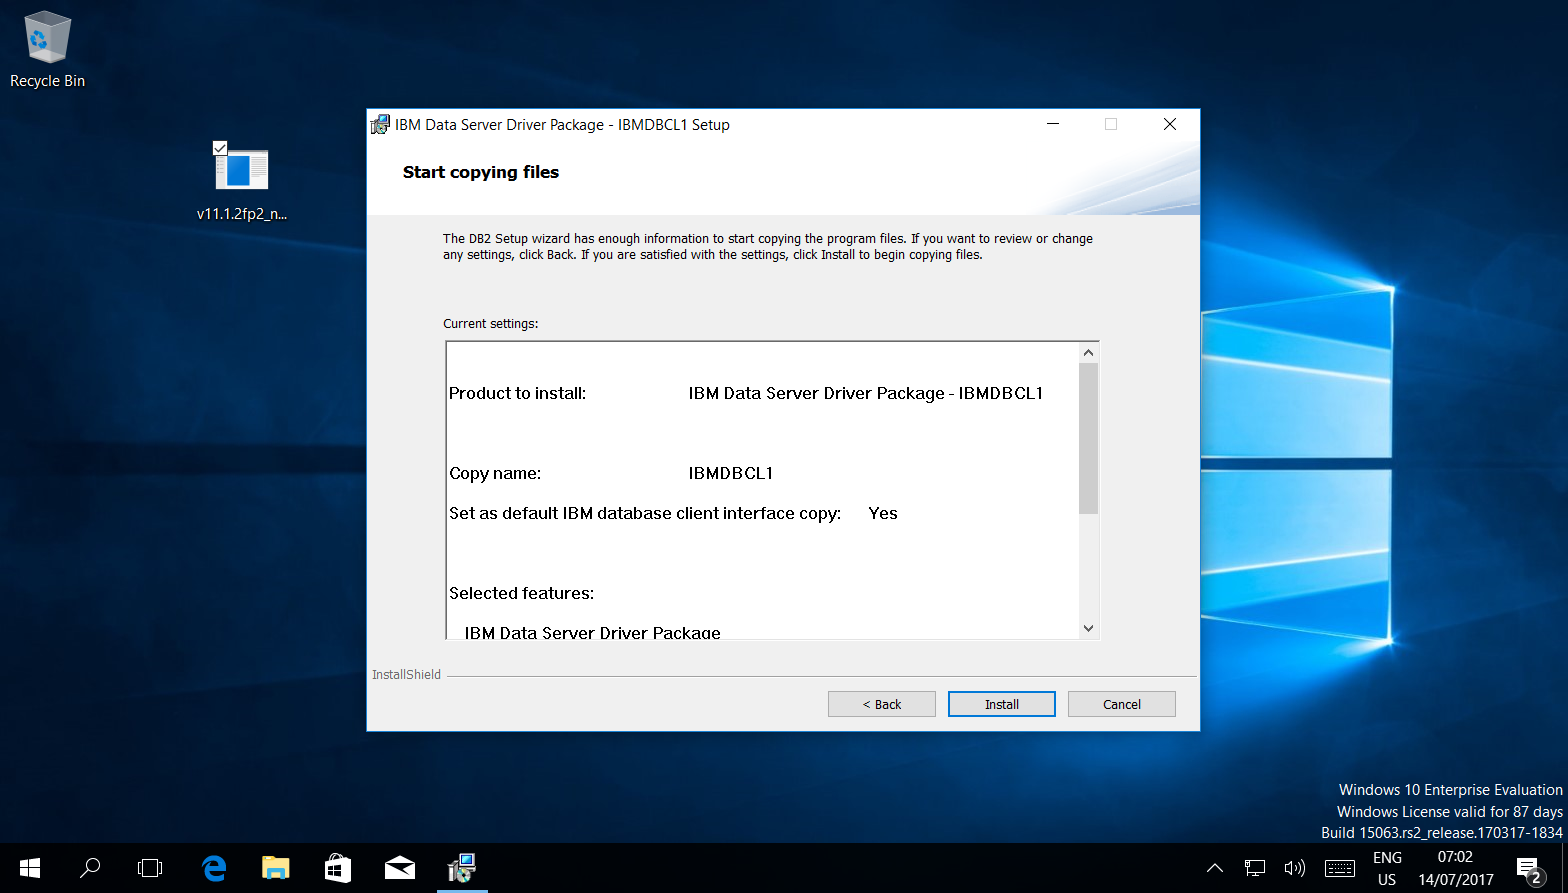
Task: Show hidden system tray icons
Action: 1214,868
